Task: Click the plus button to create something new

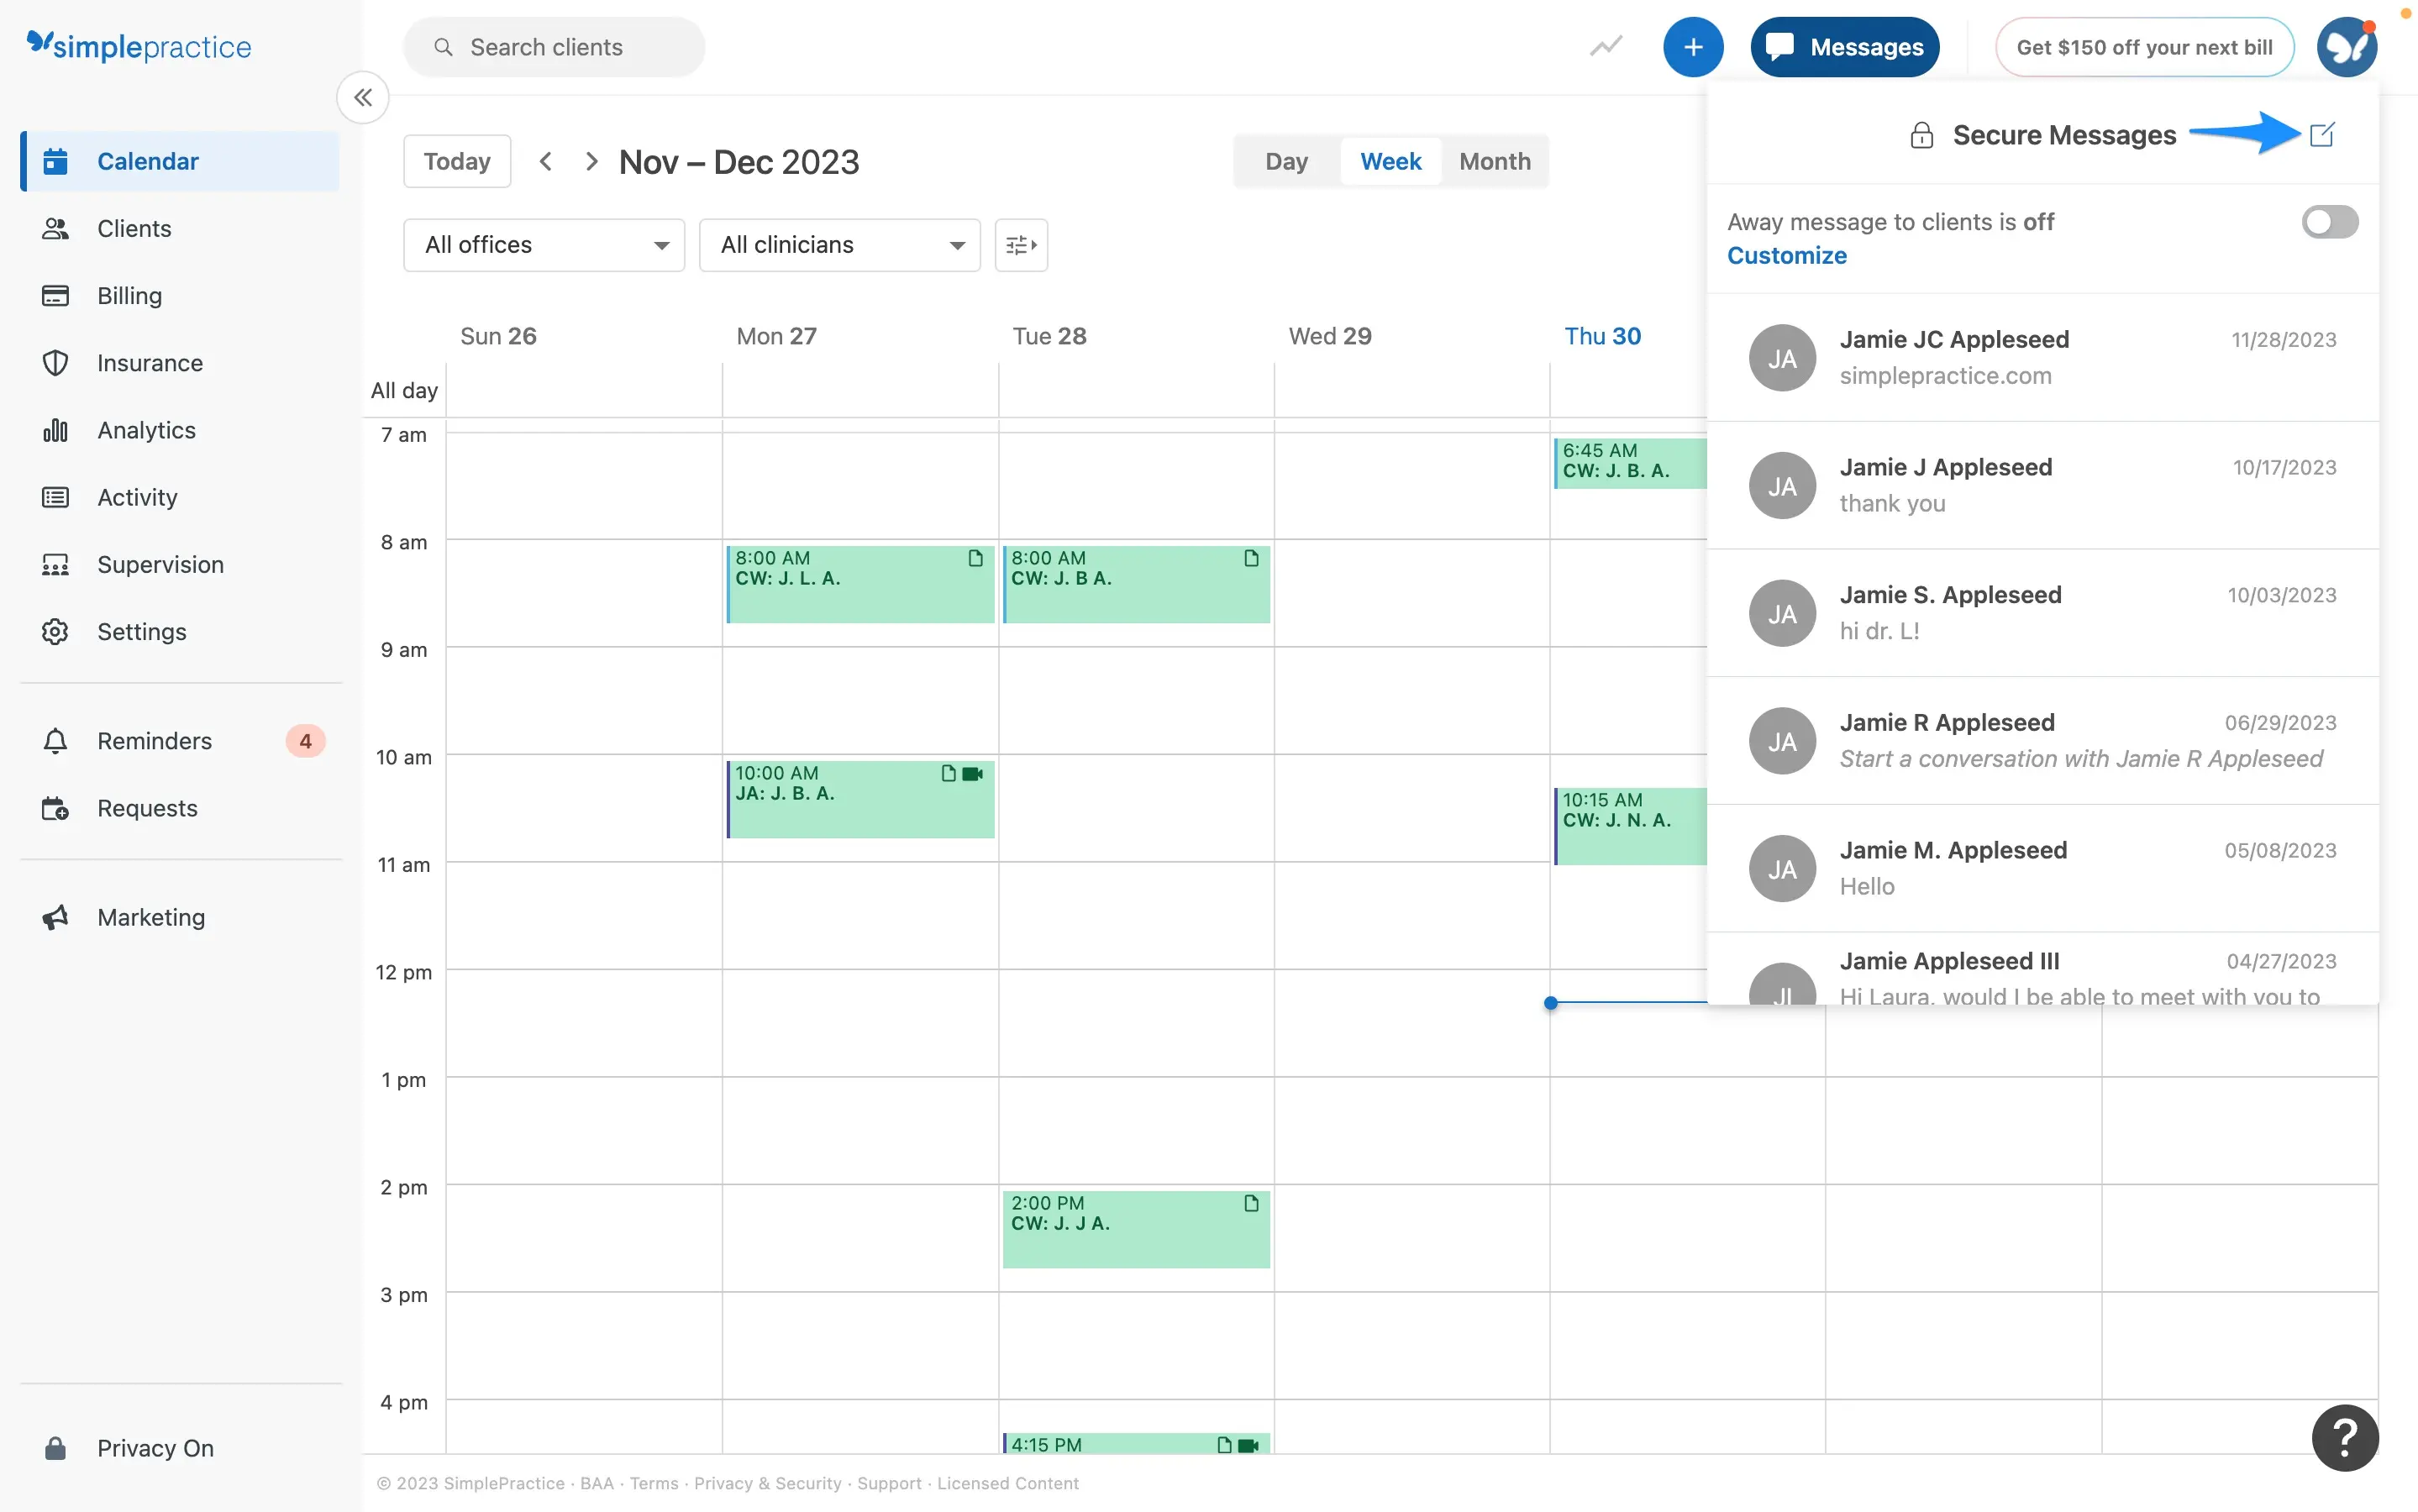Action: 1692,46
